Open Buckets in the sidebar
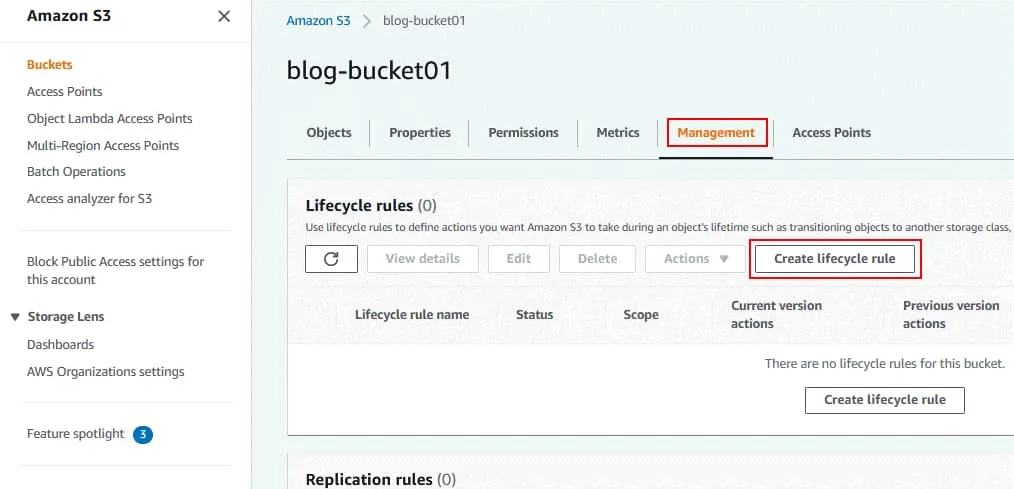Screen dimensions: 1014x489 click(x=50, y=64)
